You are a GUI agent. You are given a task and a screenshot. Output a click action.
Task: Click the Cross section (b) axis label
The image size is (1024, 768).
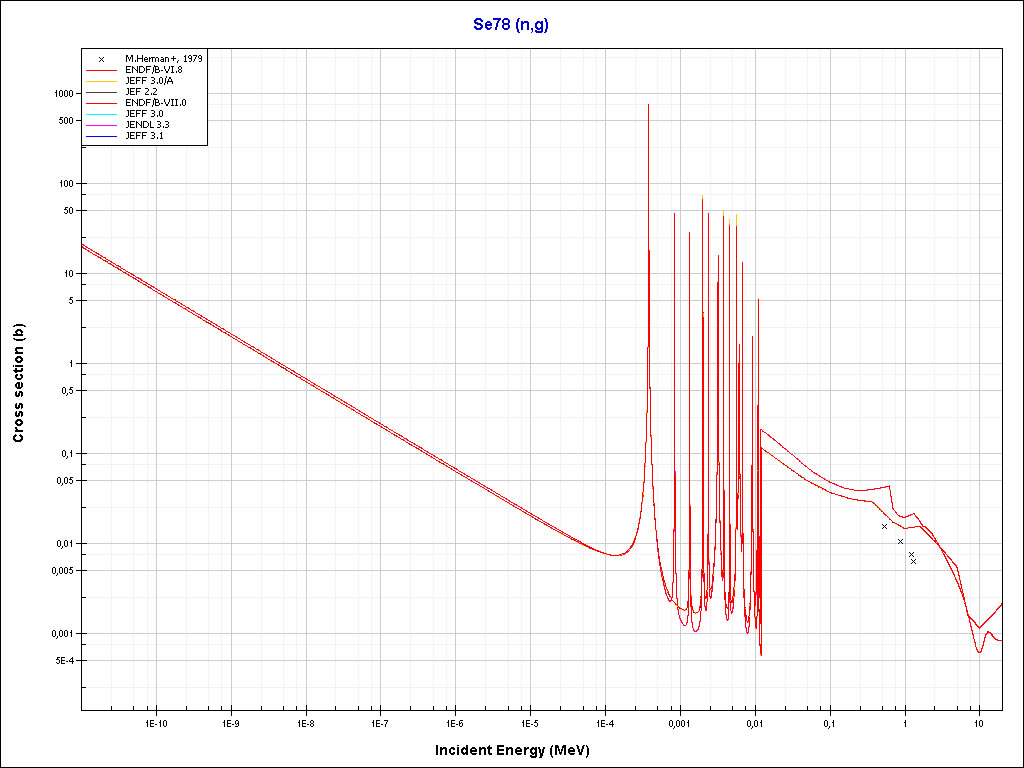pyautogui.click(x=18, y=384)
